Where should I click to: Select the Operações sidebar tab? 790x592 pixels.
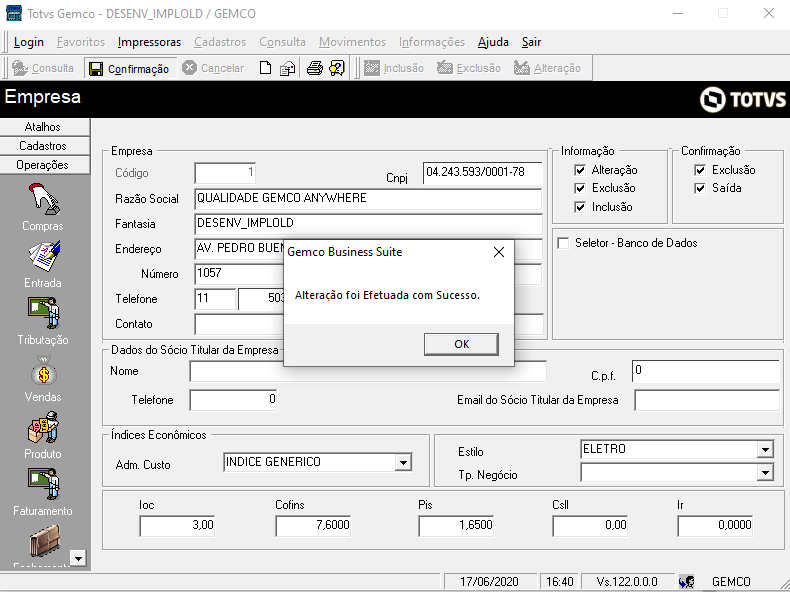point(45,165)
